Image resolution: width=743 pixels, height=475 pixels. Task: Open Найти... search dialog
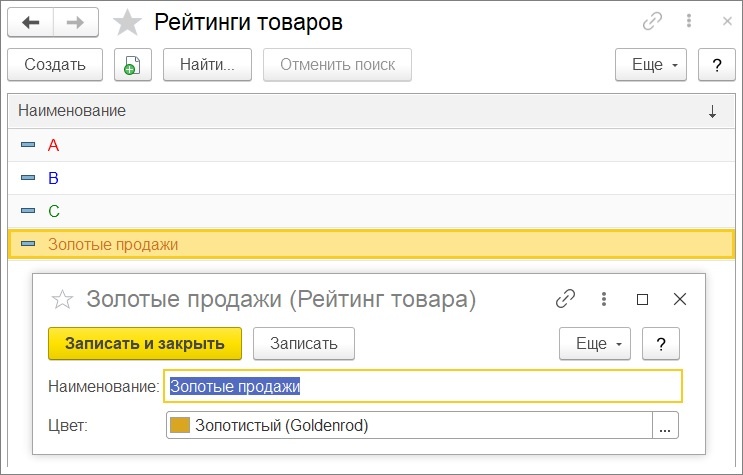[208, 64]
